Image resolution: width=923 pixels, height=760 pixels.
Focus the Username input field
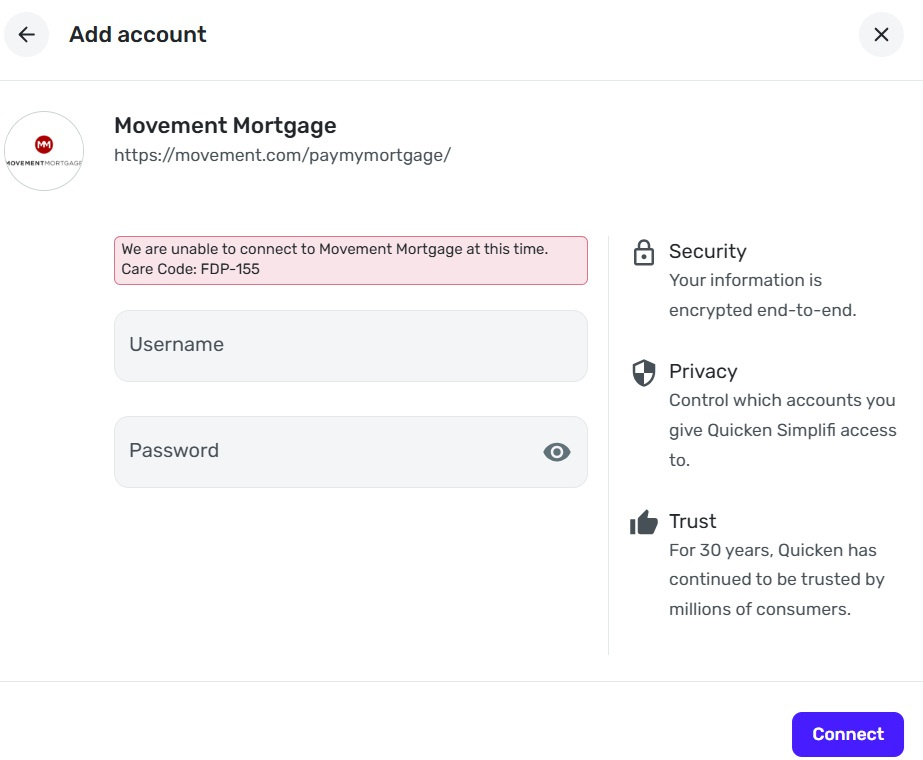(350, 346)
